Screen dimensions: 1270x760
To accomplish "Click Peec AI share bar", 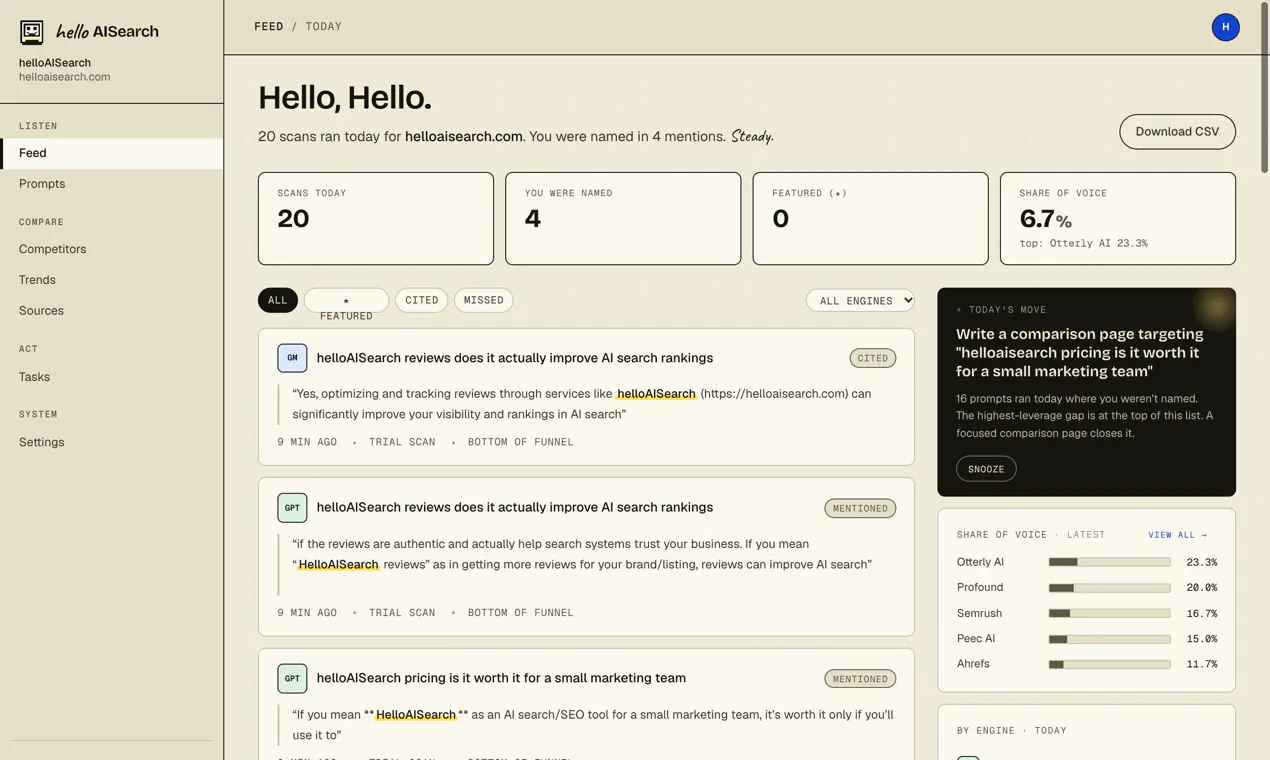I will pyautogui.click(x=1109, y=639).
